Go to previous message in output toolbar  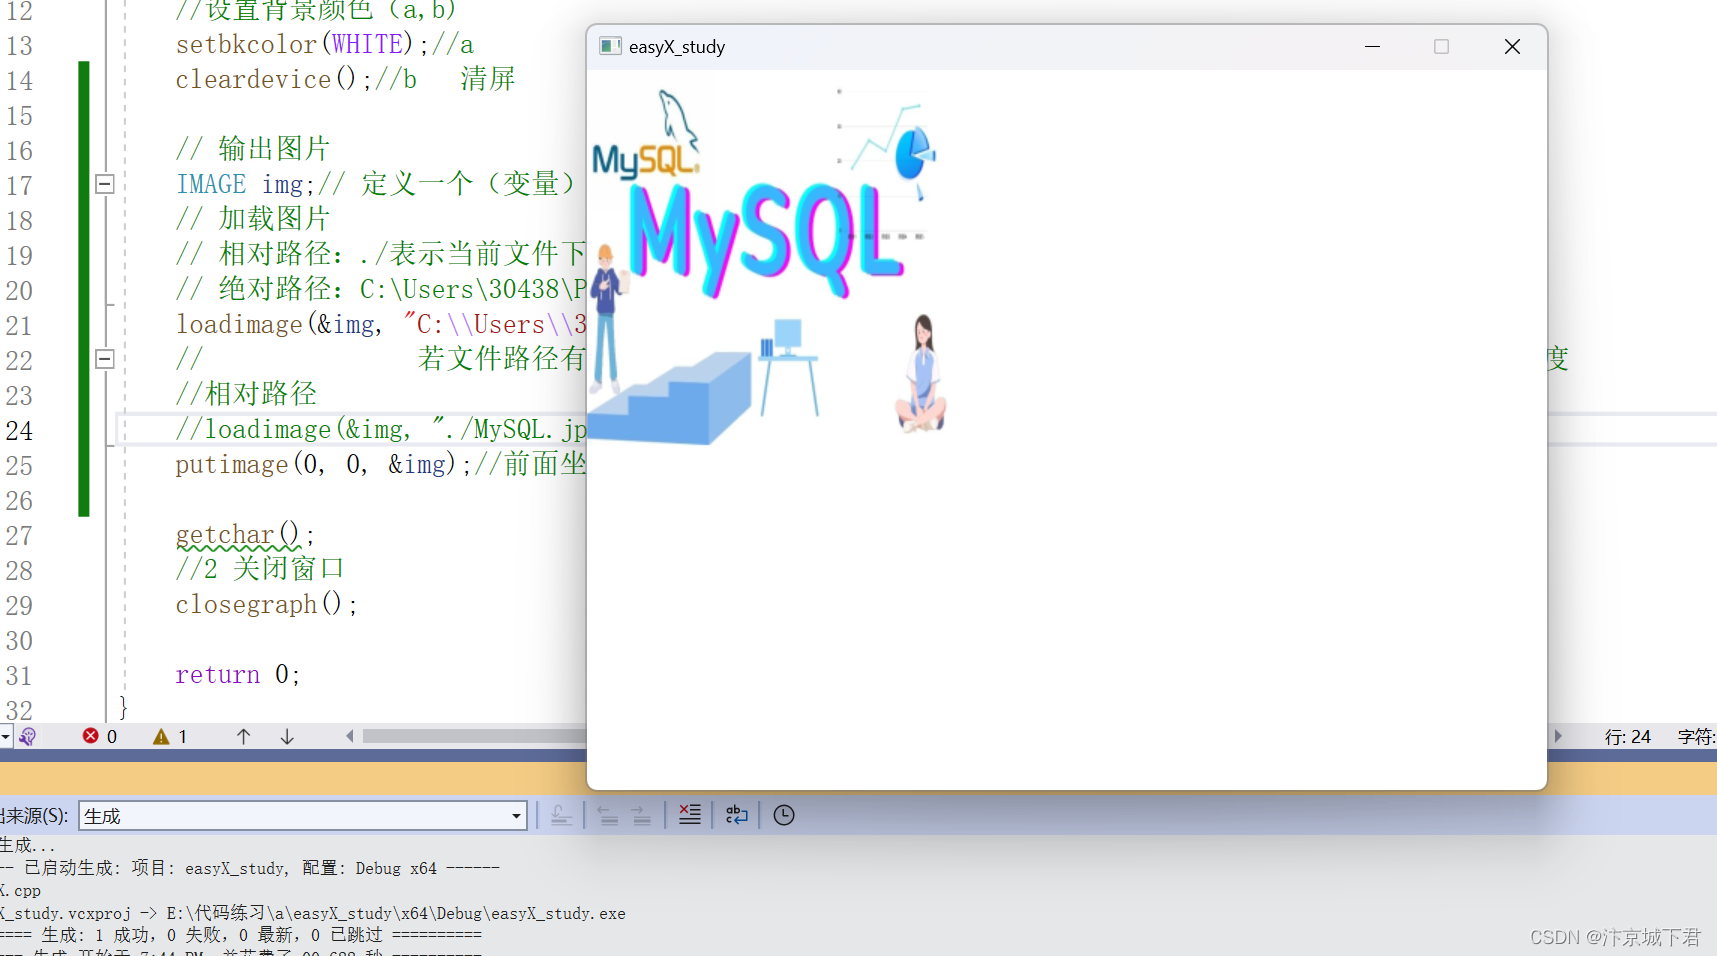point(608,815)
